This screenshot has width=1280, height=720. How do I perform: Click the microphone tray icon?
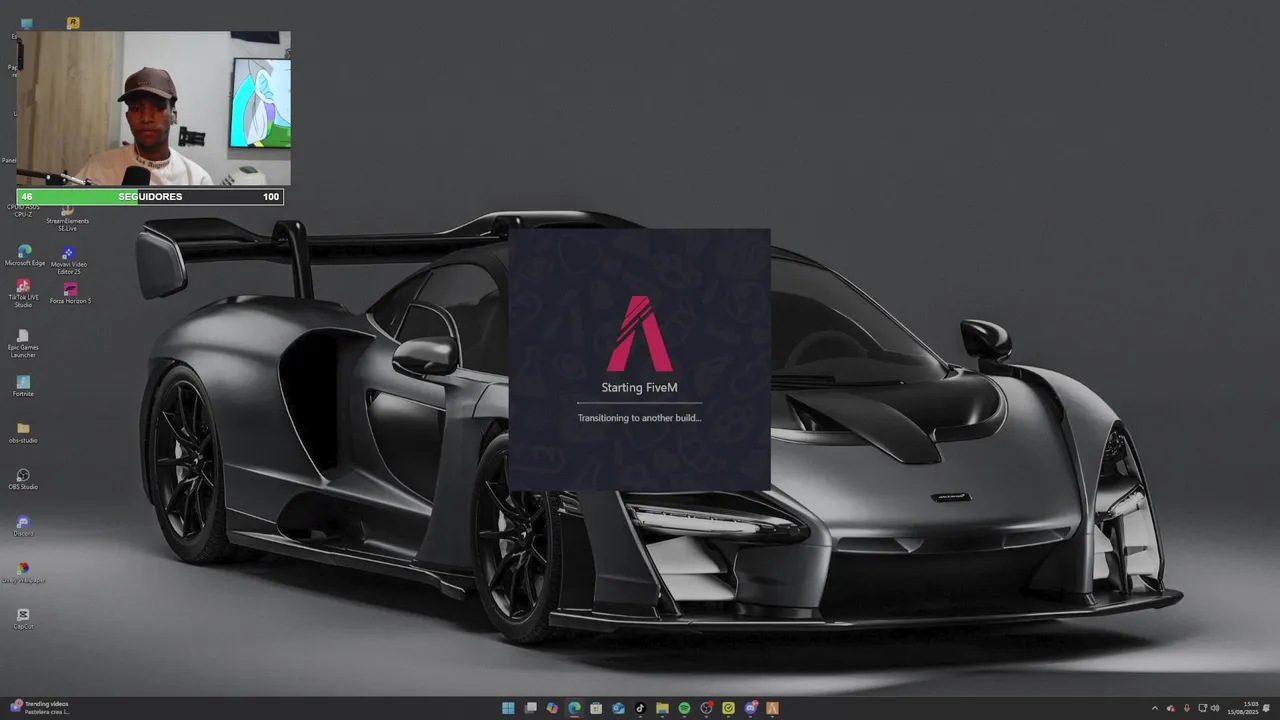coord(1187,708)
